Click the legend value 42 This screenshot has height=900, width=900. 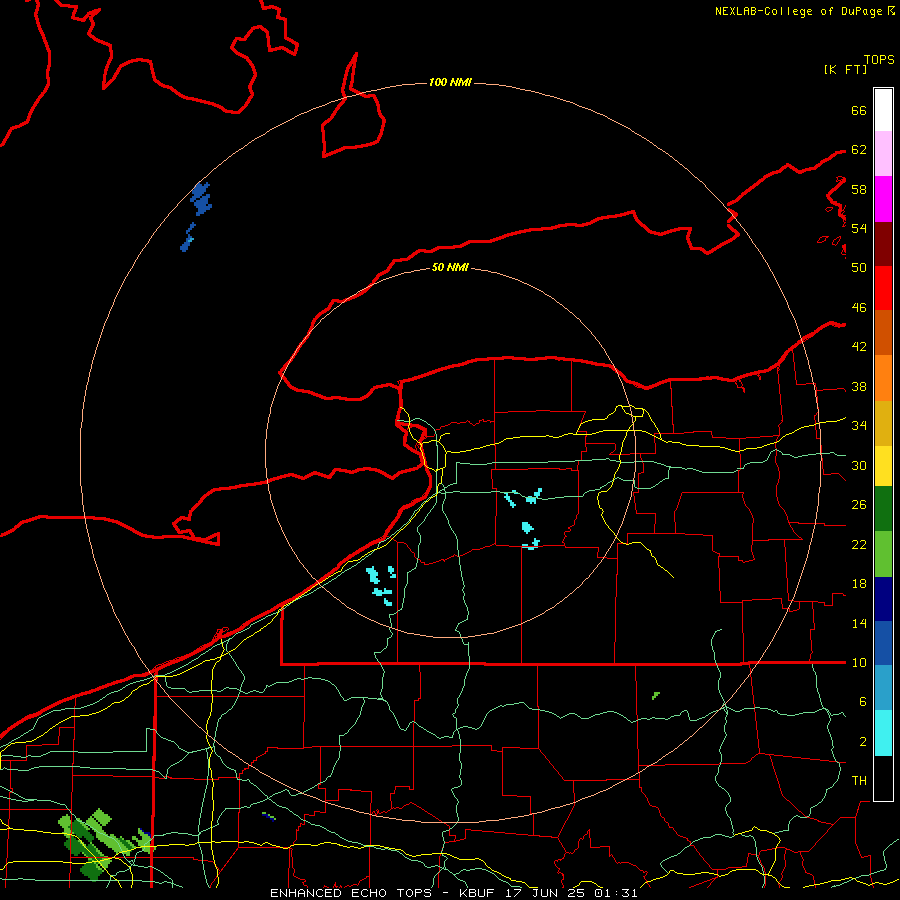(859, 347)
